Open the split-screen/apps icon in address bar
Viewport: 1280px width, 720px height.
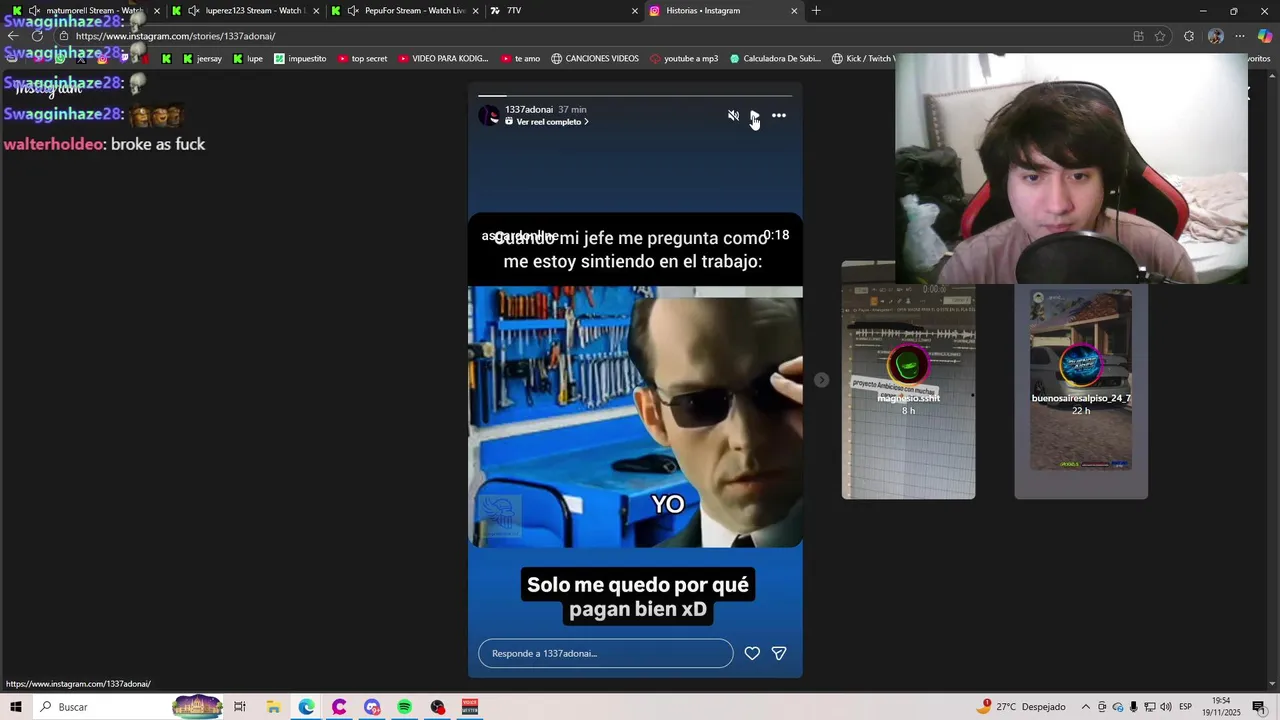point(1138,36)
